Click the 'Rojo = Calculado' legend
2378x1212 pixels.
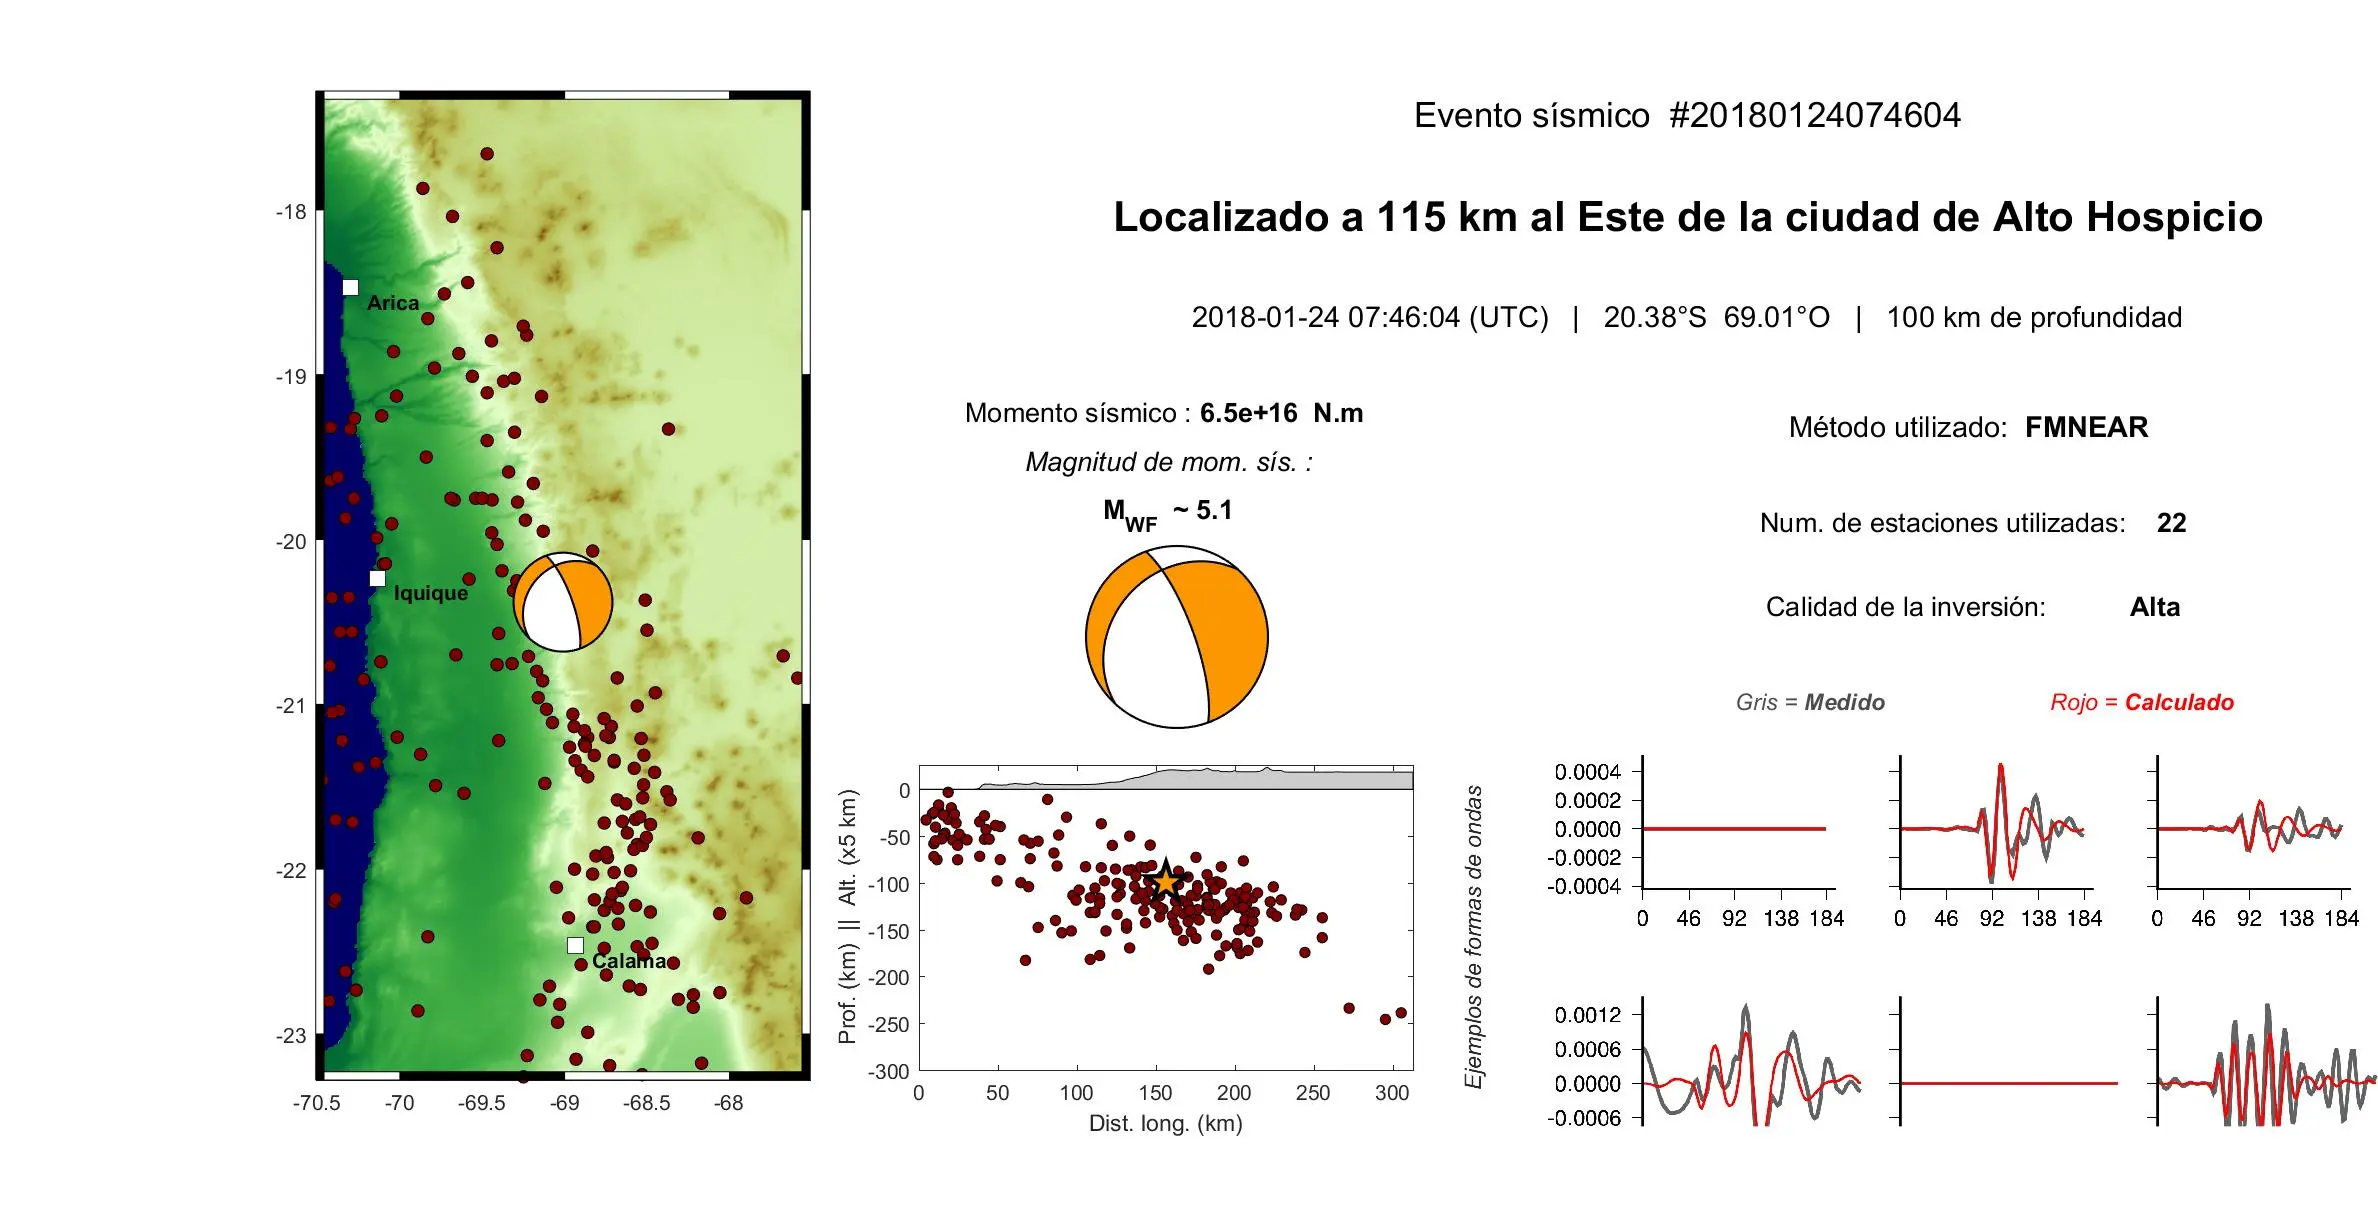(x=2142, y=702)
